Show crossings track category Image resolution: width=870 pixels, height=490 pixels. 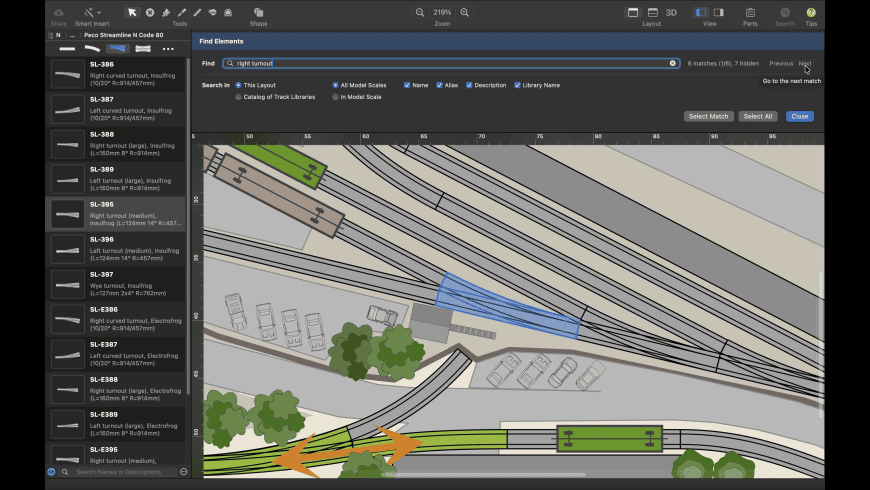(x=143, y=49)
